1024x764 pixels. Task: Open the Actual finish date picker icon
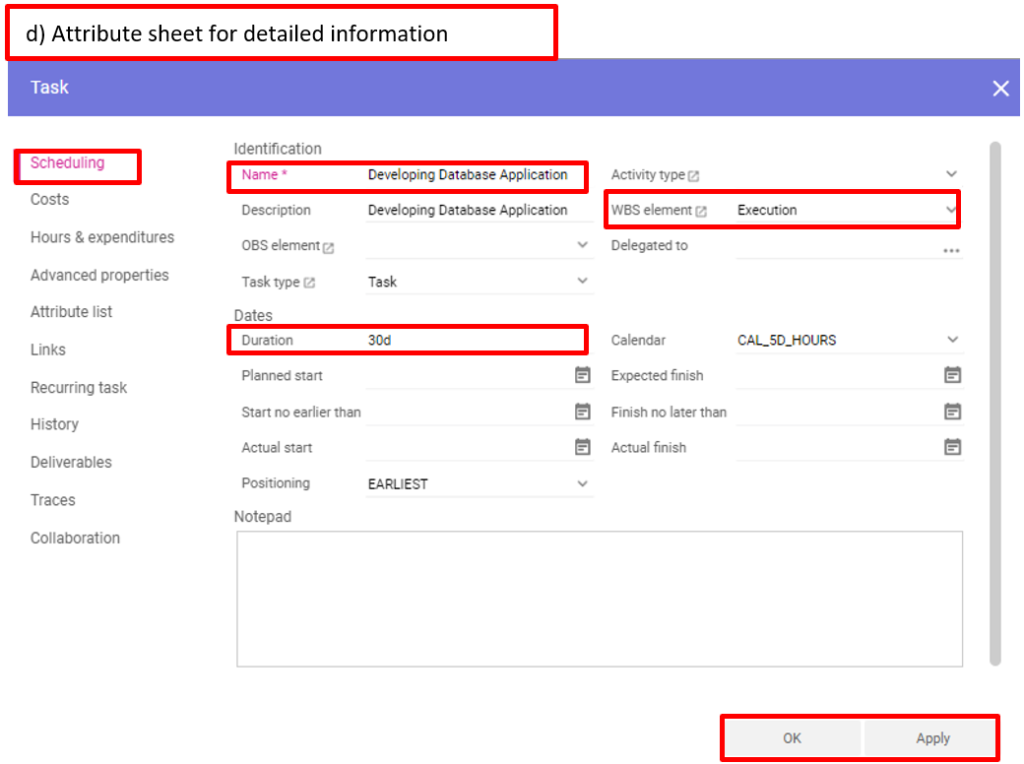pyautogui.click(x=952, y=447)
